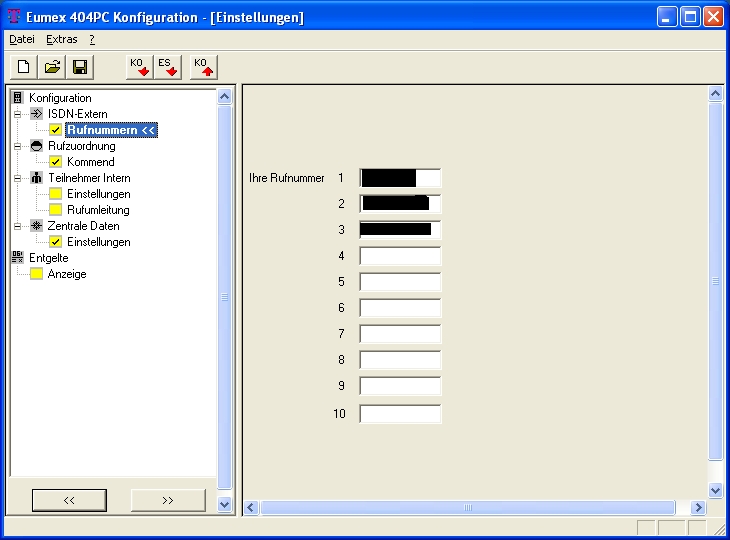Collapse the Rufzuordnung tree node

pos(17,146)
